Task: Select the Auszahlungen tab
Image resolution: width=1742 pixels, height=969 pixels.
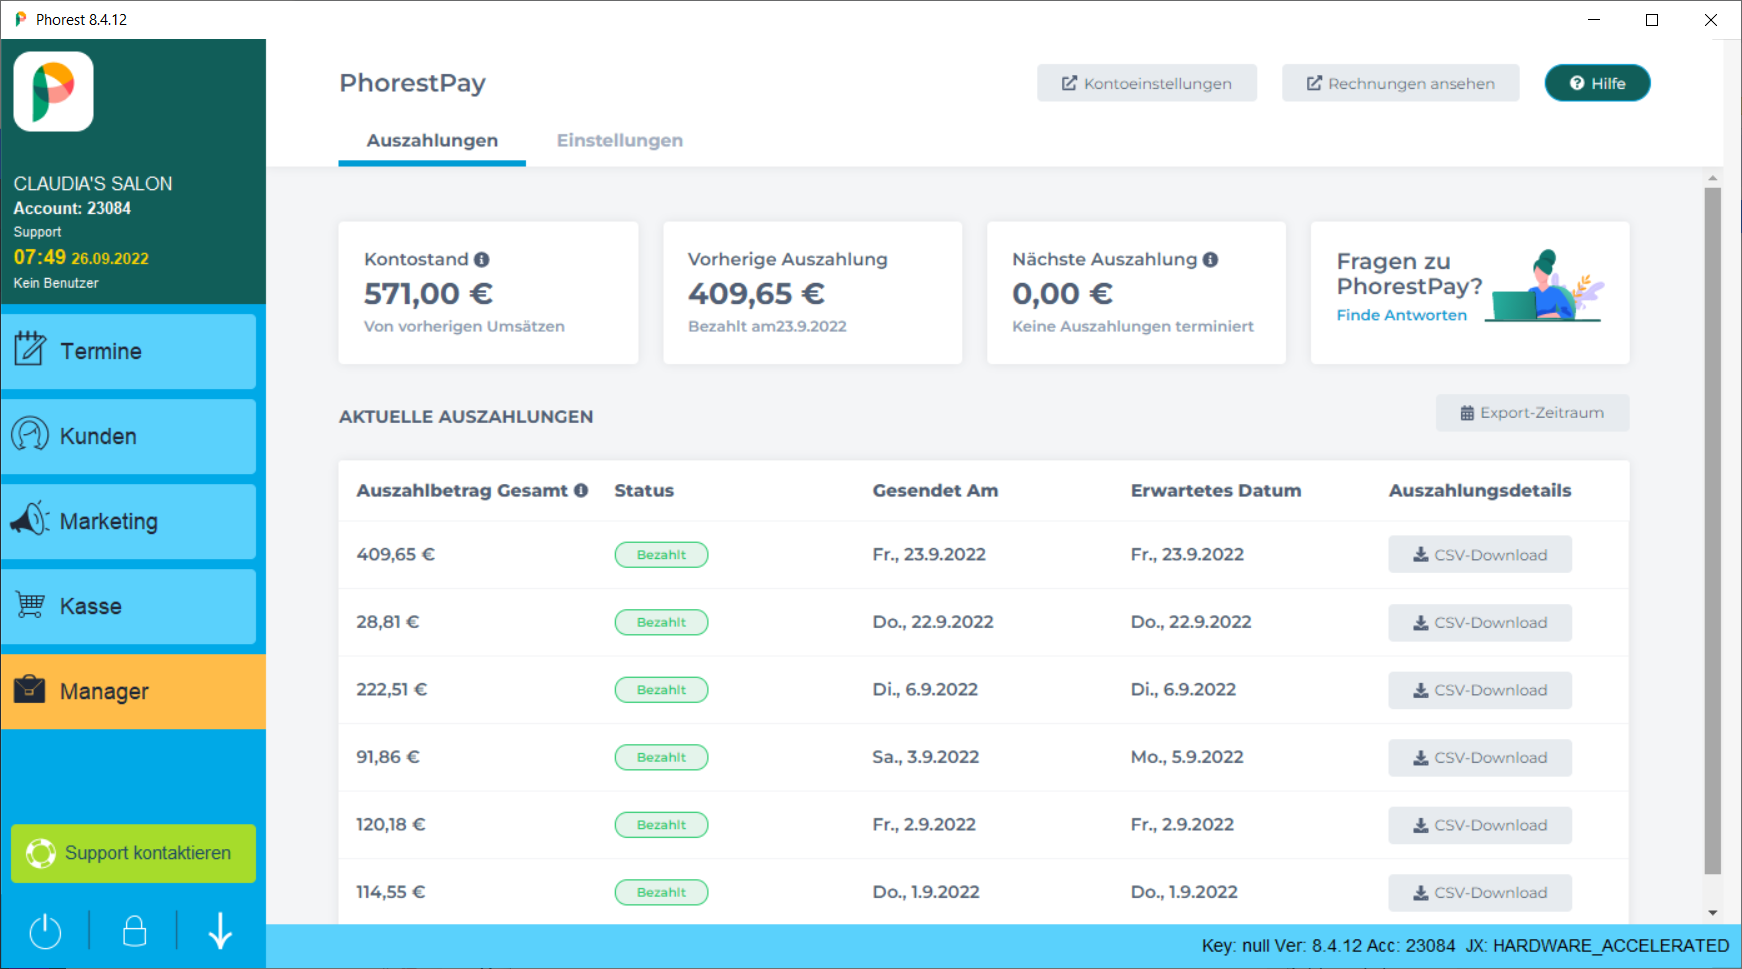Action: pos(432,141)
